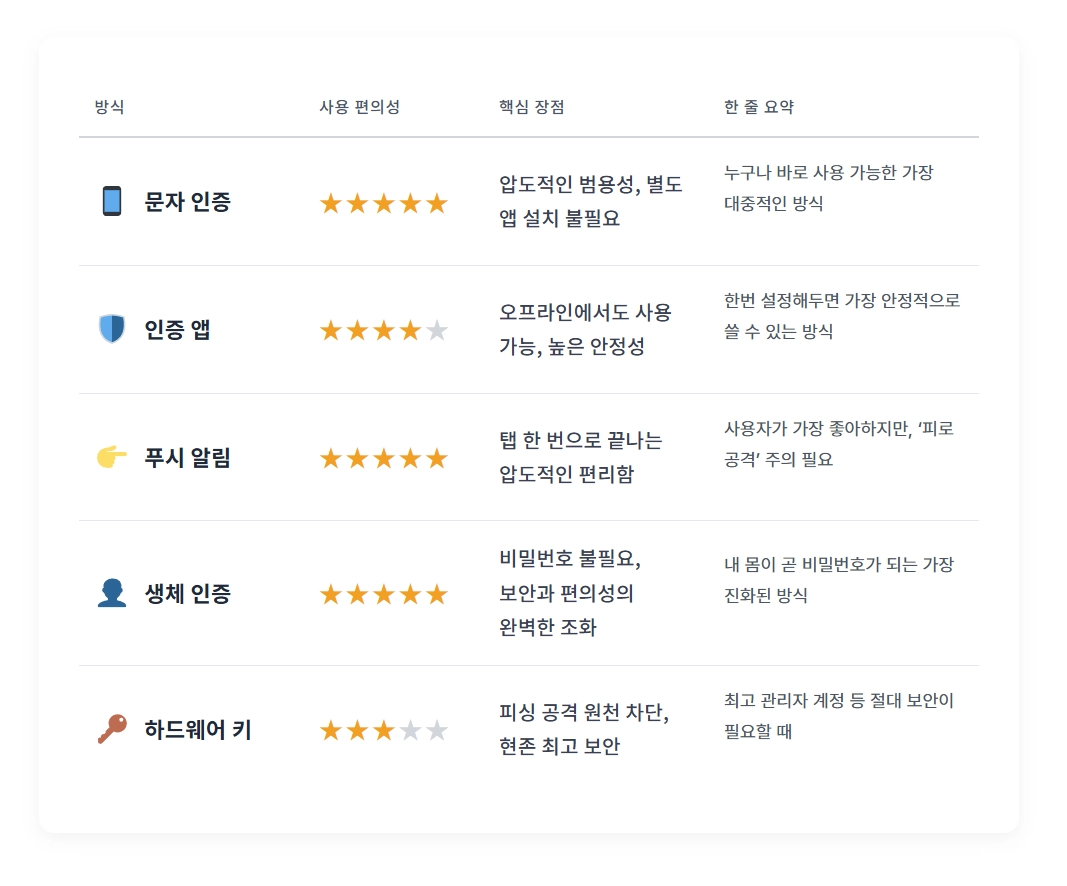Click the five-star rating for 생체 인증

[x=384, y=594]
